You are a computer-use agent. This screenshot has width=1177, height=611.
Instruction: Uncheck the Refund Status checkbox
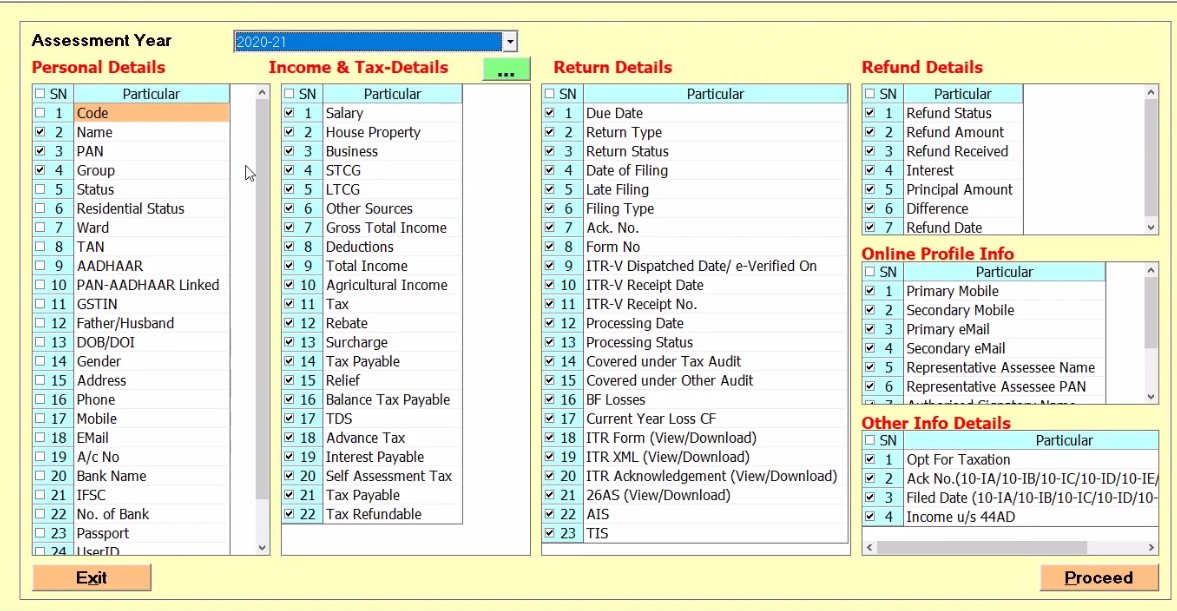click(x=869, y=114)
